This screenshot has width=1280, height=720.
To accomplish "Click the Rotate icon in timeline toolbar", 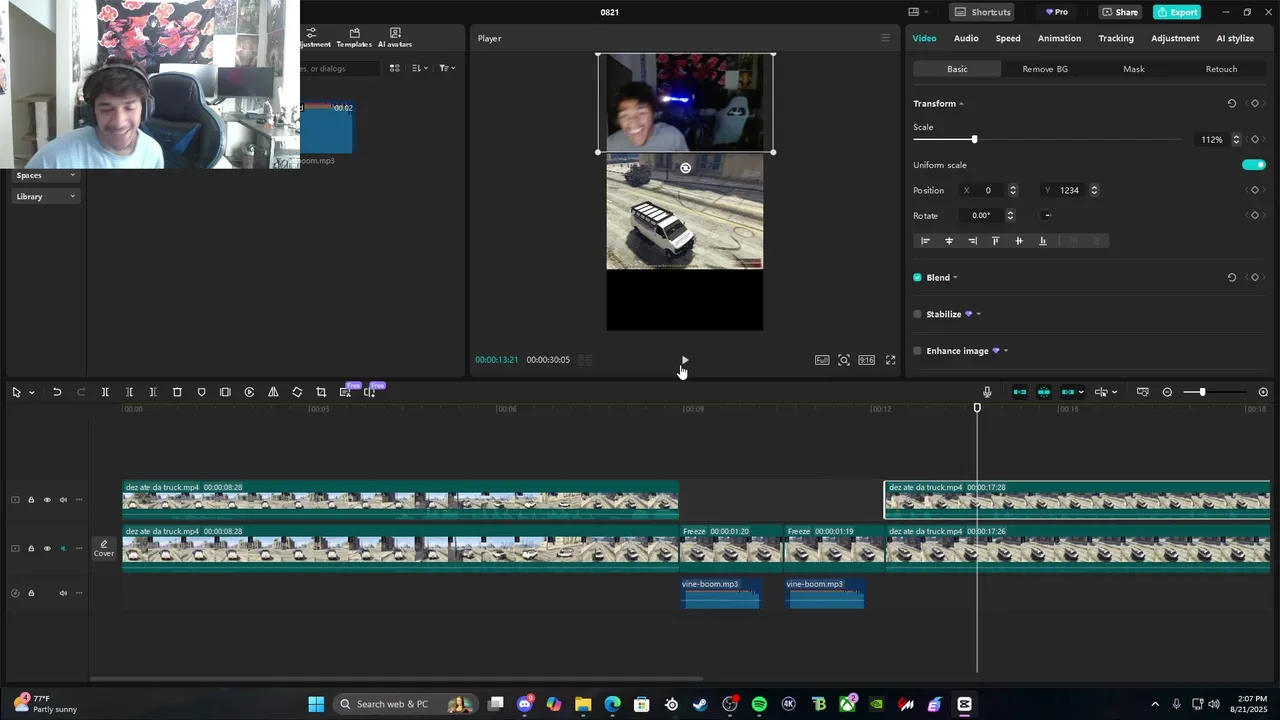I will pos(297,392).
